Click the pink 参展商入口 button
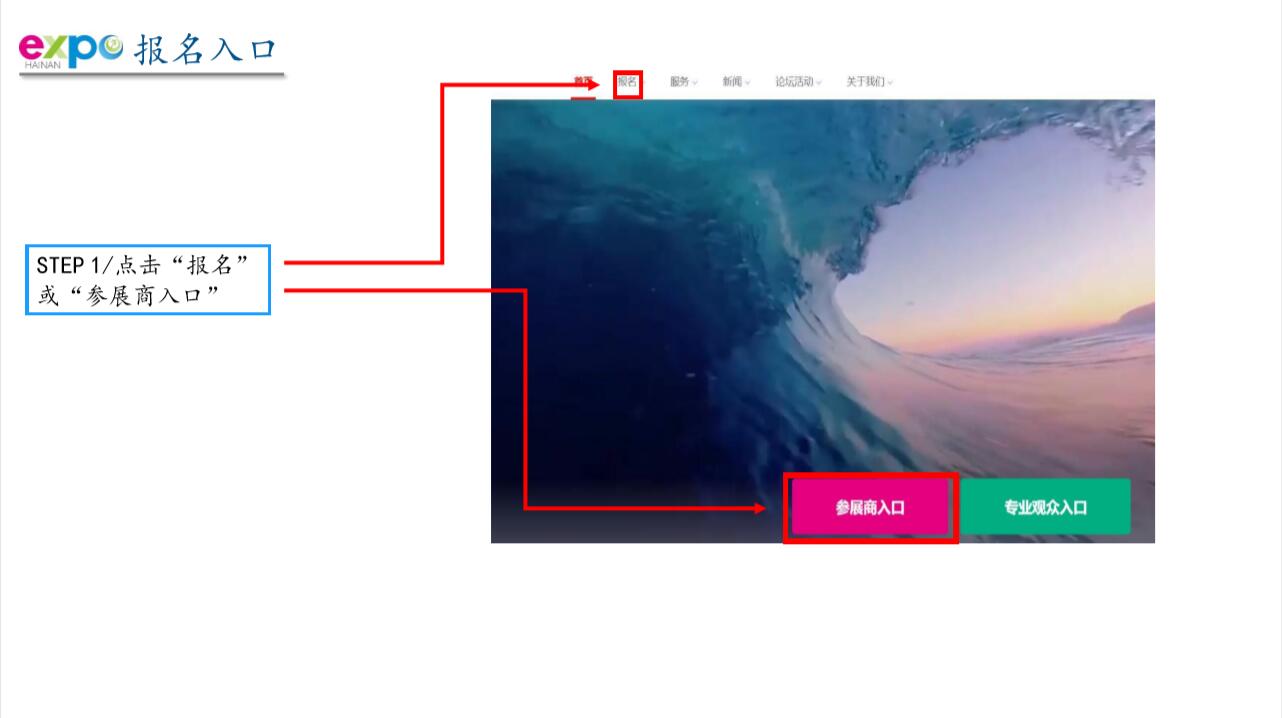The width and height of the screenshot is (1282, 718). pyautogui.click(x=870, y=507)
